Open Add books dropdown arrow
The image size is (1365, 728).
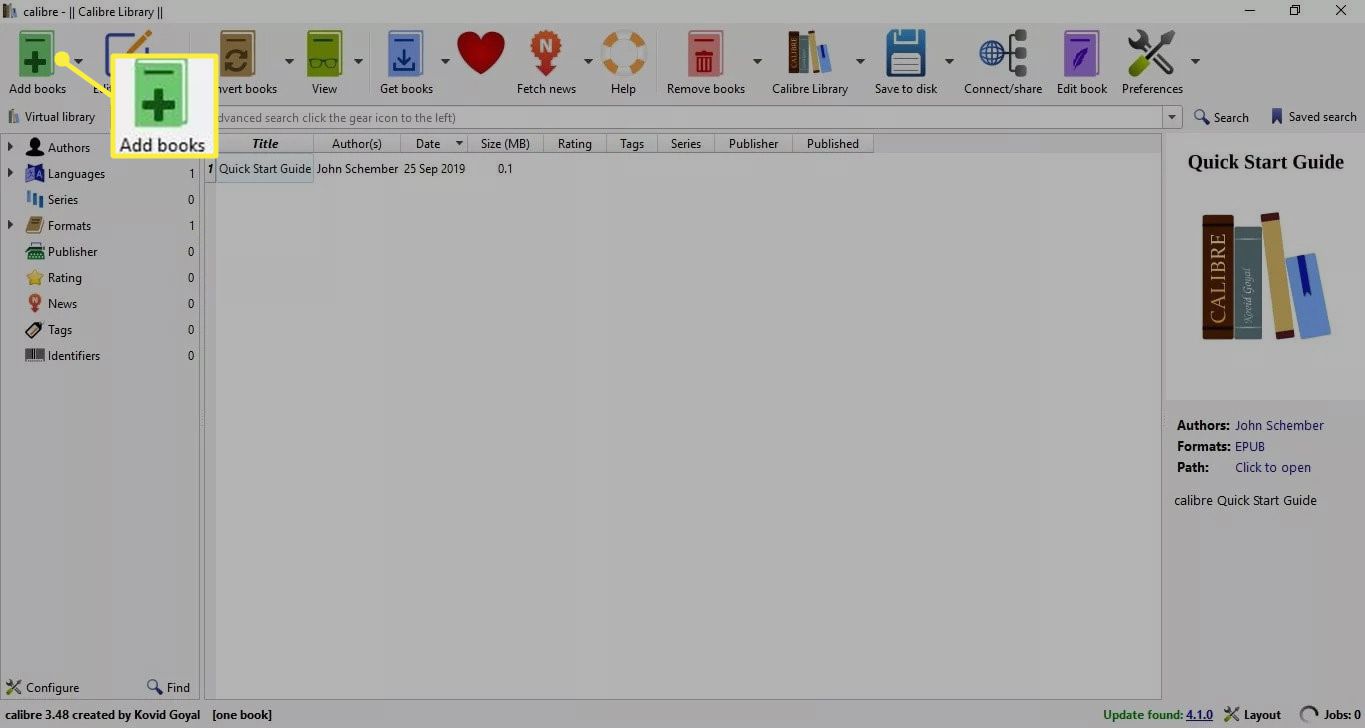click(78, 61)
